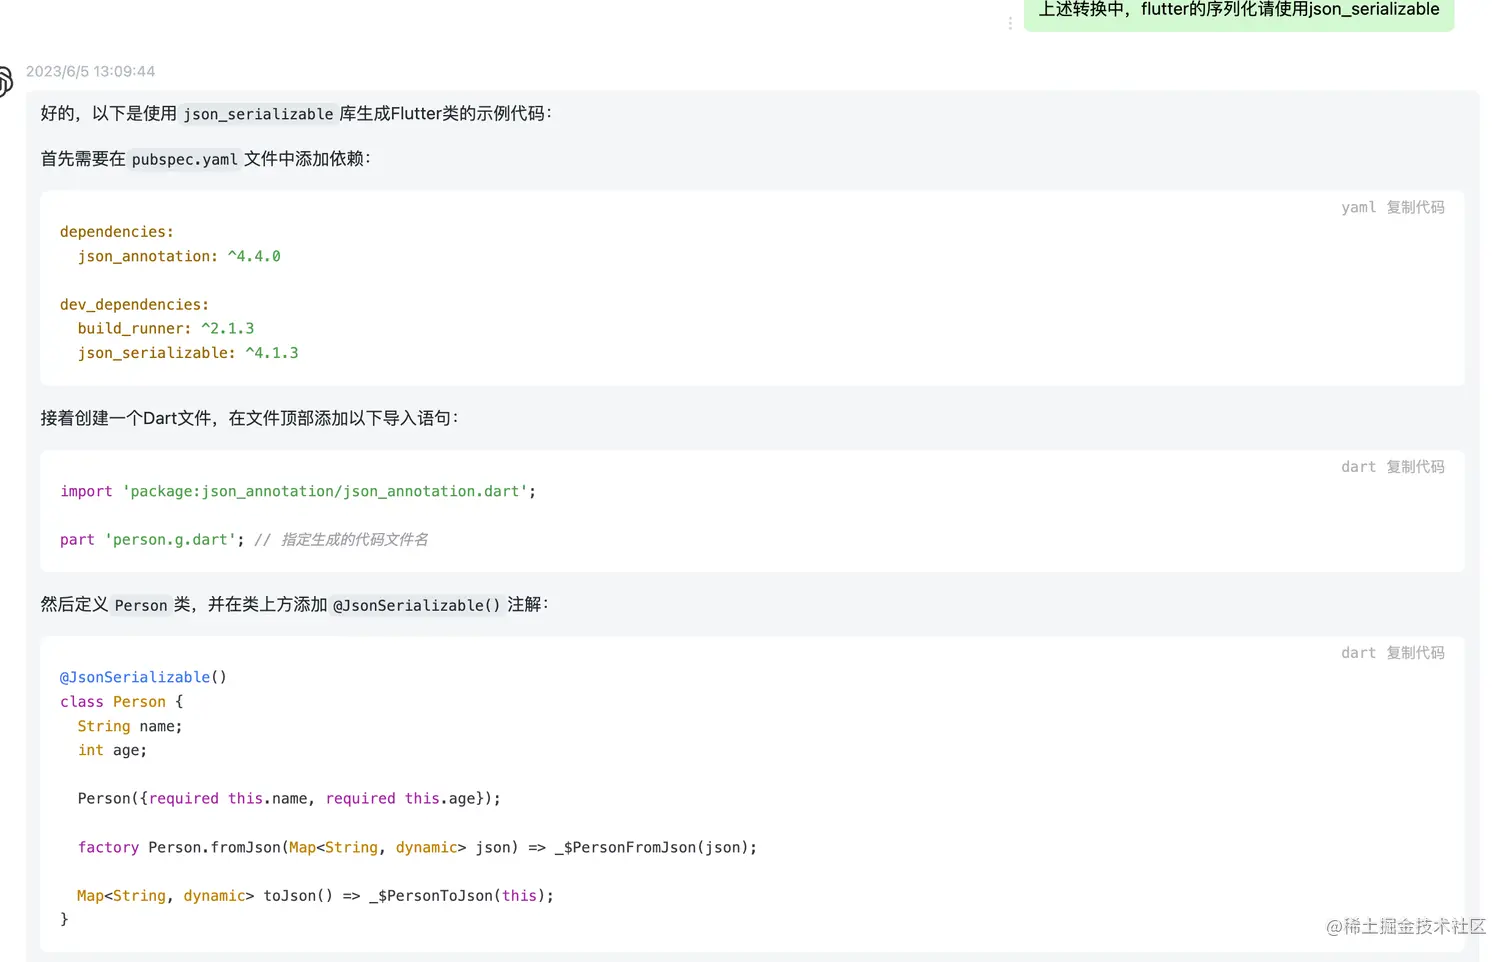Click the "String name;" field line
The image size is (1512, 962).
coord(130,726)
